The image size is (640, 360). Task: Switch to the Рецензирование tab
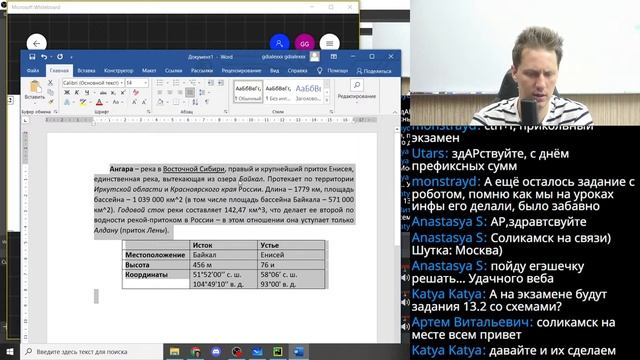point(241,71)
